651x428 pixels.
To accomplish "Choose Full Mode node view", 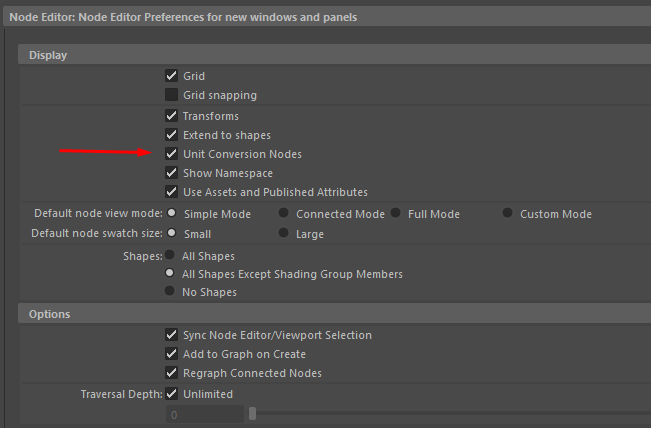I will click(396, 213).
